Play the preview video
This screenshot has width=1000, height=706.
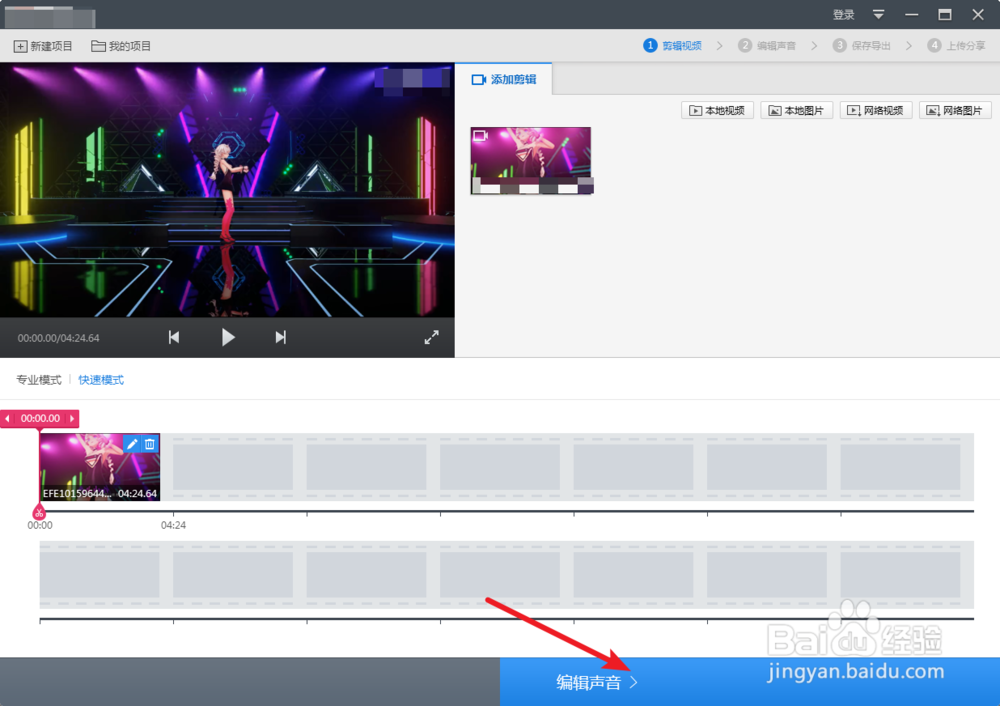228,337
